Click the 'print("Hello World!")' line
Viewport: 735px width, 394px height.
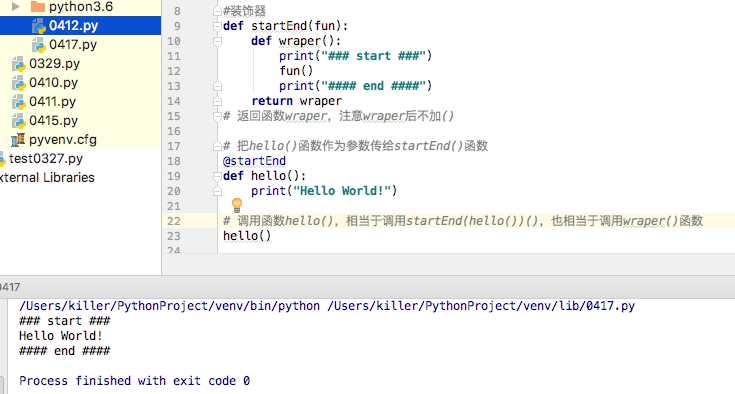point(324,191)
